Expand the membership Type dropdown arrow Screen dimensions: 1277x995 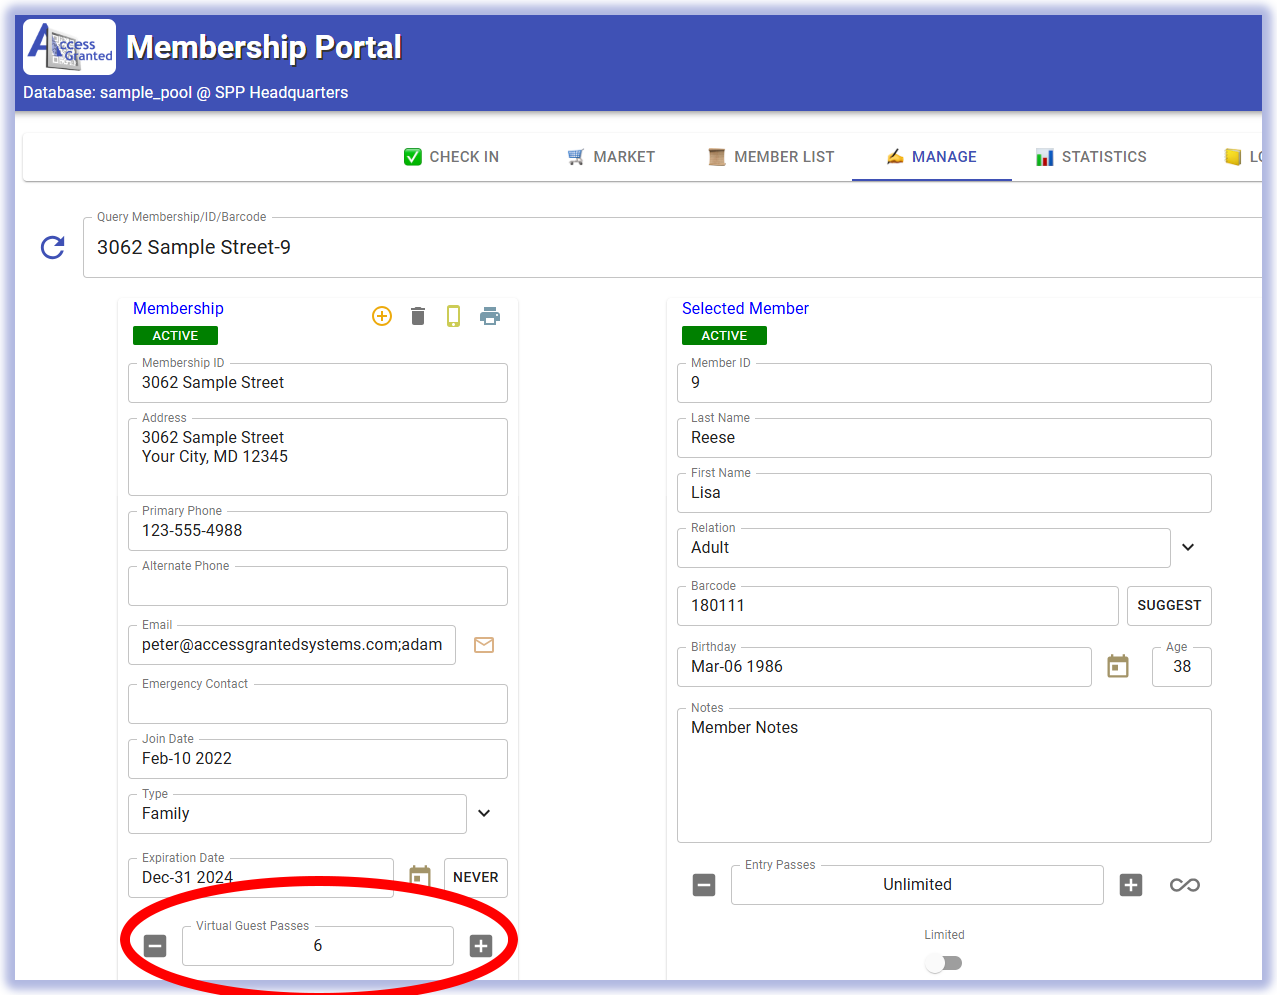pos(484,813)
